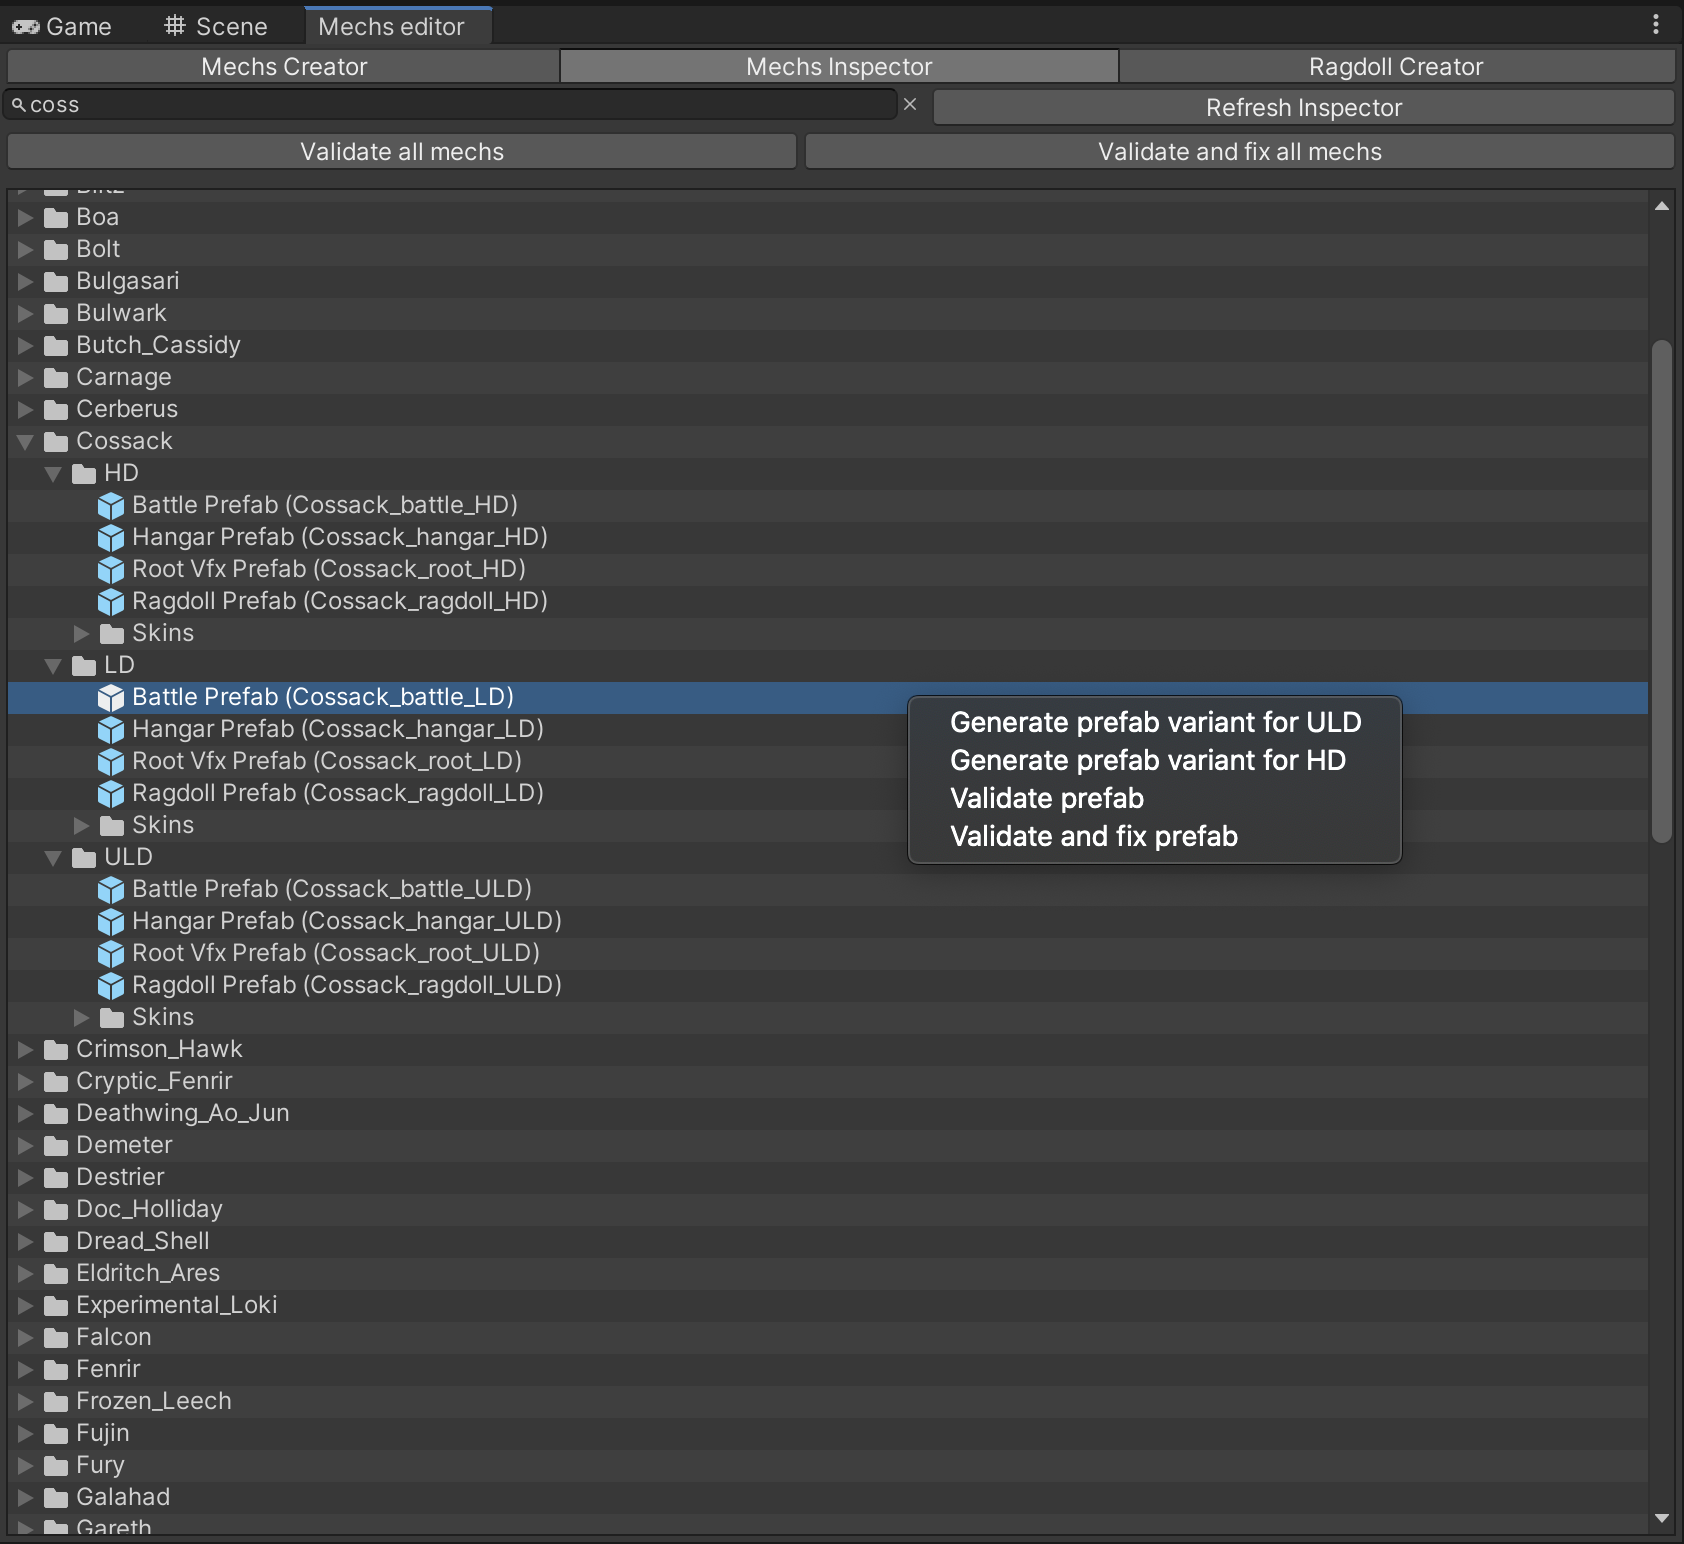Switch to the Ragdoll Creator tab

click(1395, 67)
